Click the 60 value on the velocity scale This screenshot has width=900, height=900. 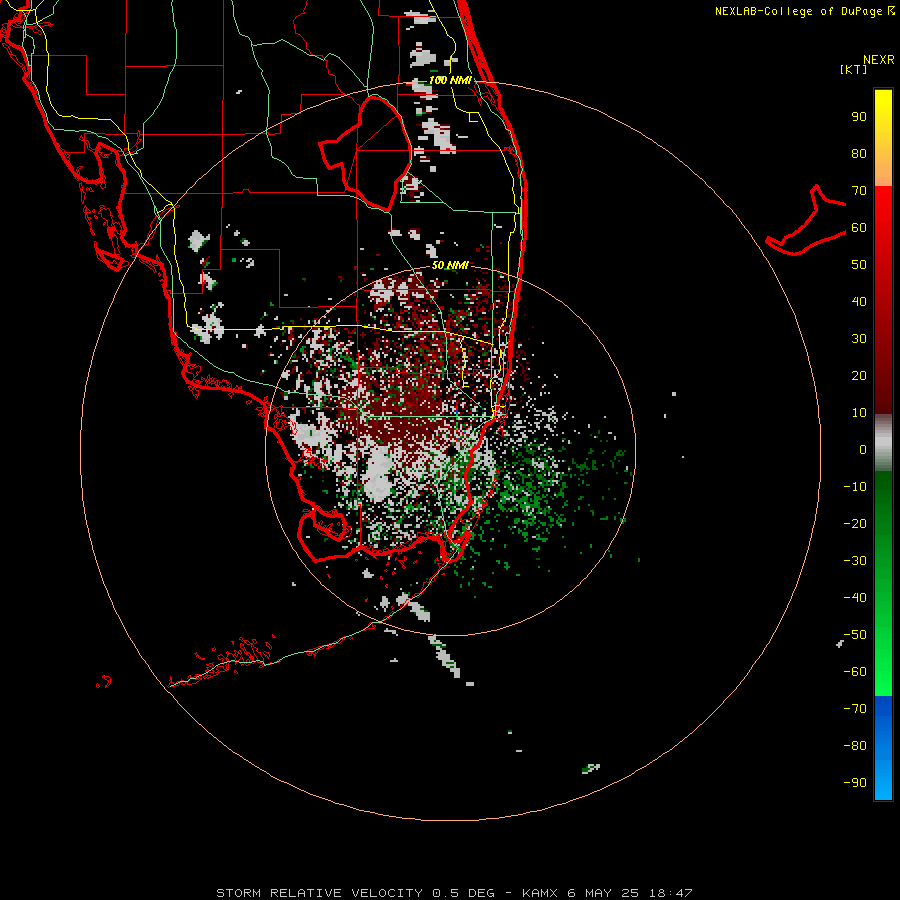[x=859, y=228]
